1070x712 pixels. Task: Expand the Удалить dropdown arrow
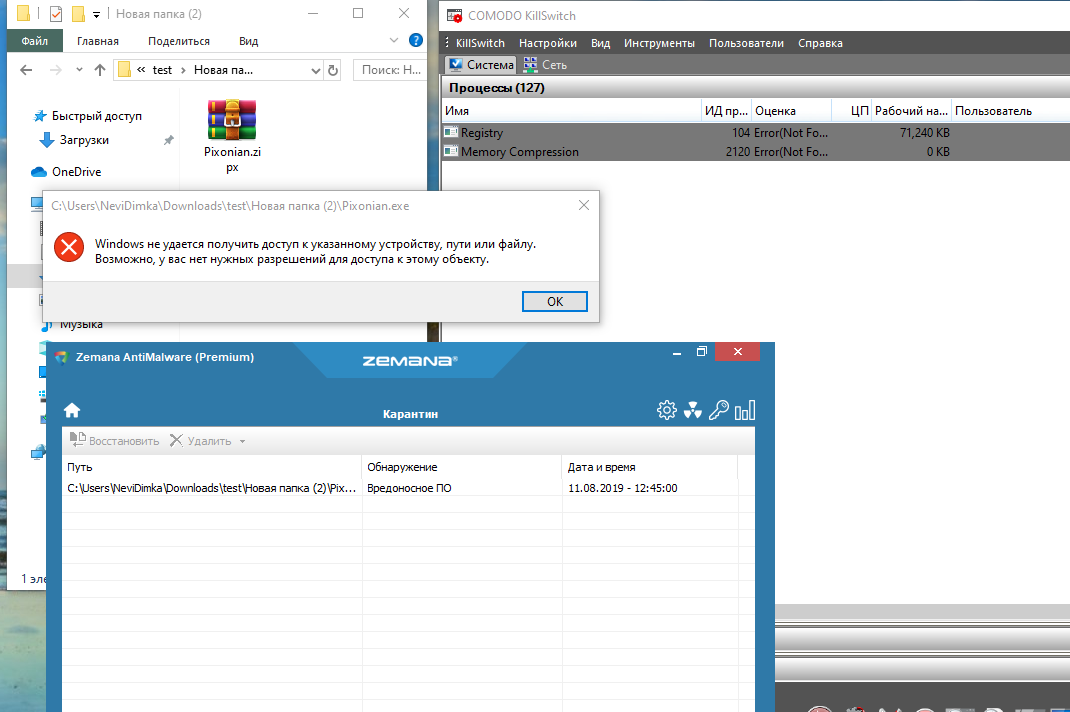[x=242, y=442]
